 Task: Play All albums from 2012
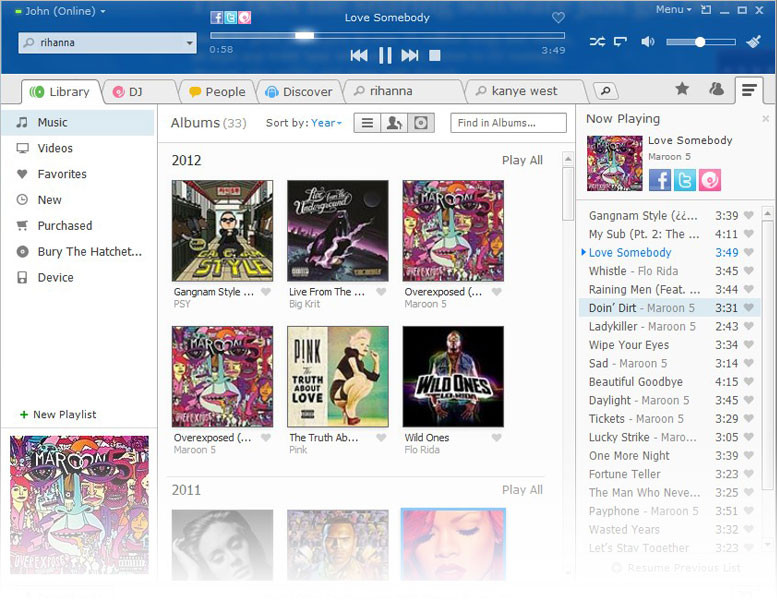click(x=522, y=160)
